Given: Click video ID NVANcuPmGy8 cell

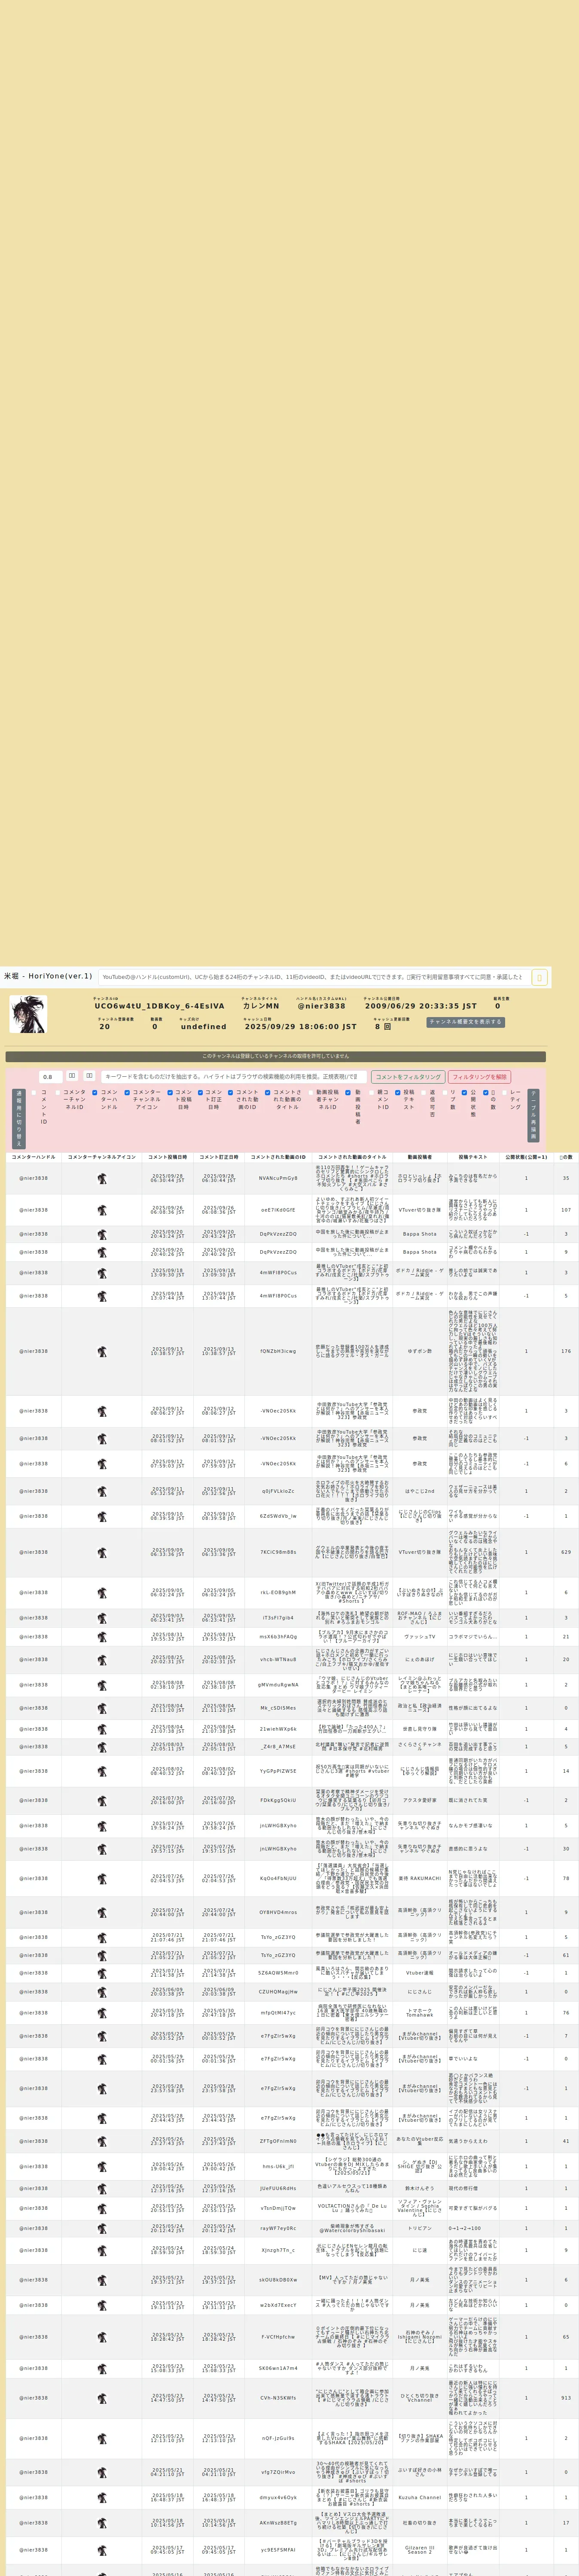Looking at the screenshot, I should (x=278, y=1179).
